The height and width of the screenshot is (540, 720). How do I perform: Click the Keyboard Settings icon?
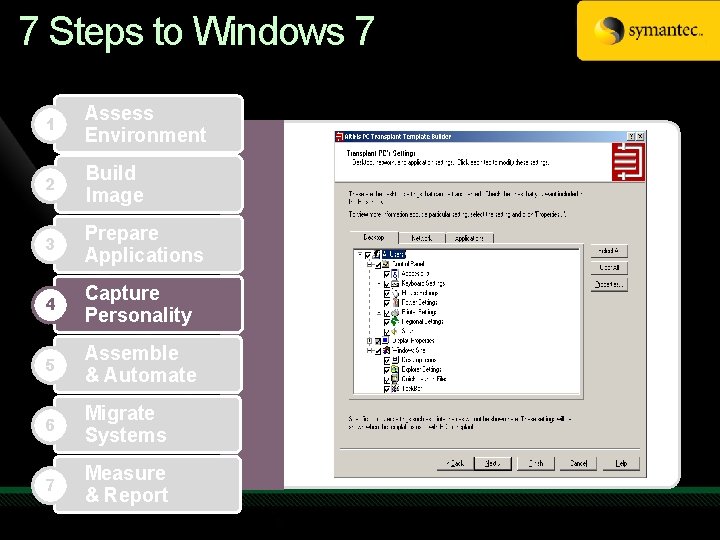click(394, 283)
